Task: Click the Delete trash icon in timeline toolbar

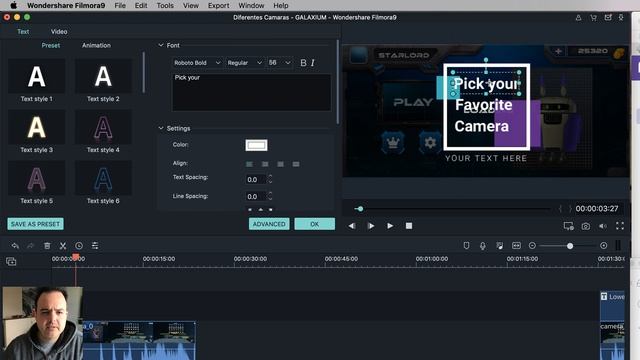Action: click(47, 246)
